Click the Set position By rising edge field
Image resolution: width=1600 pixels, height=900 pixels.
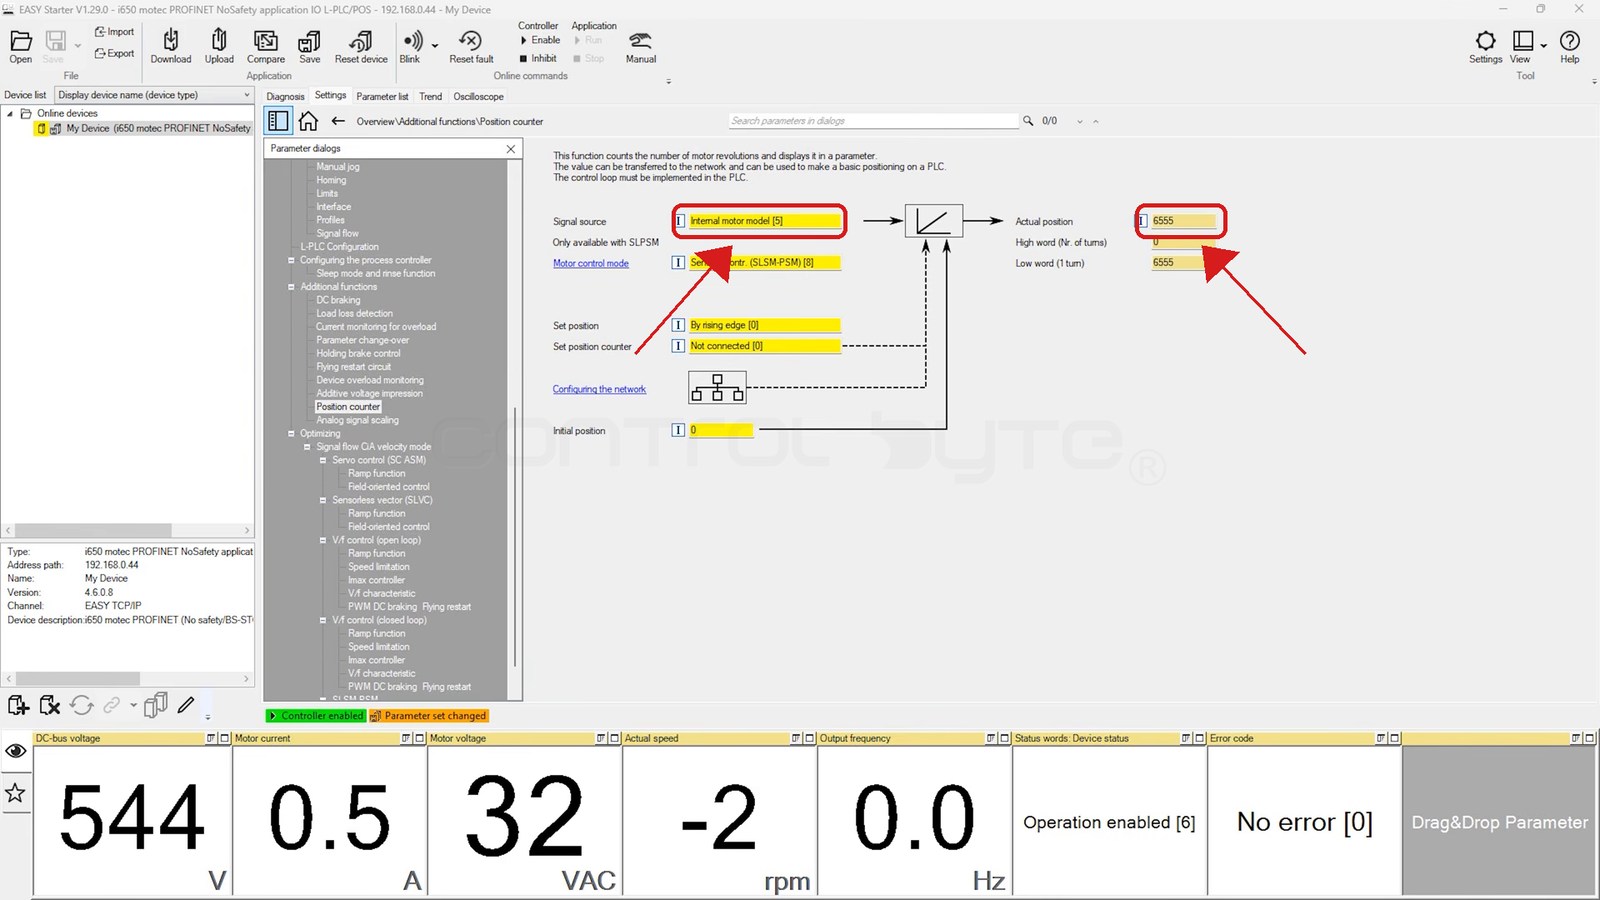pos(764,325)
